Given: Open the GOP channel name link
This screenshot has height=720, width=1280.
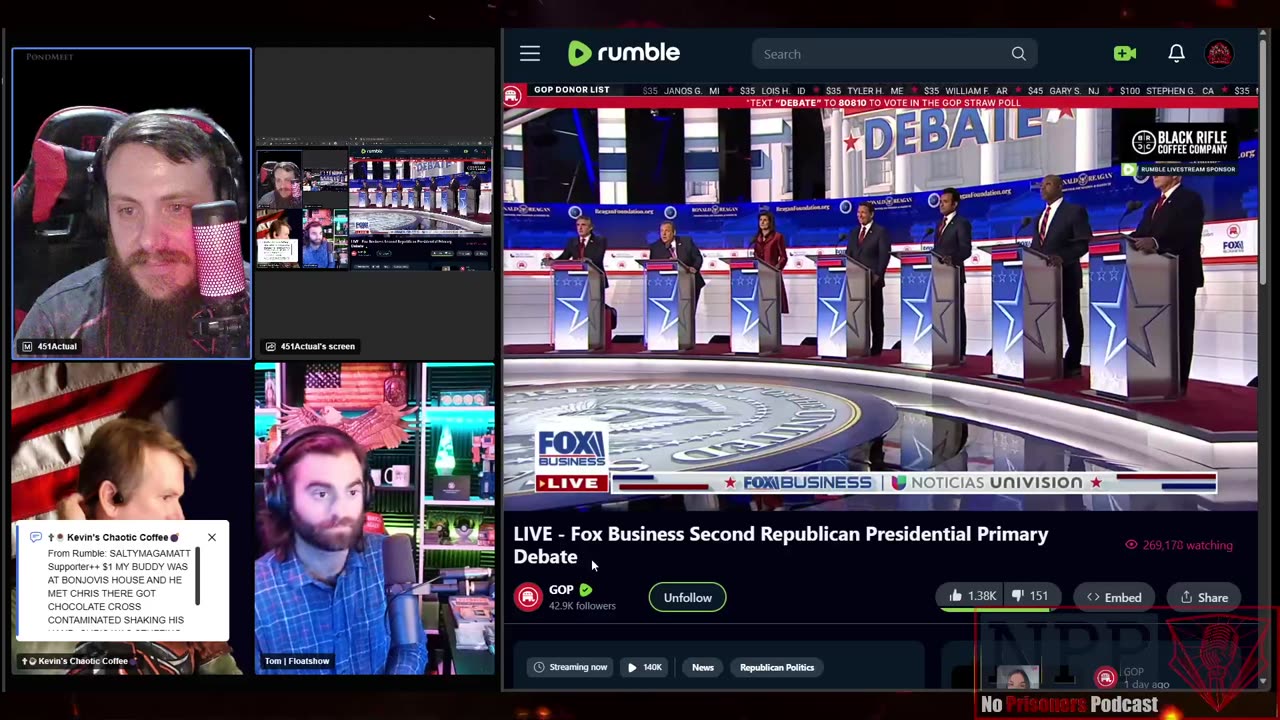Looking at the screenshot, I should (561, 590).
